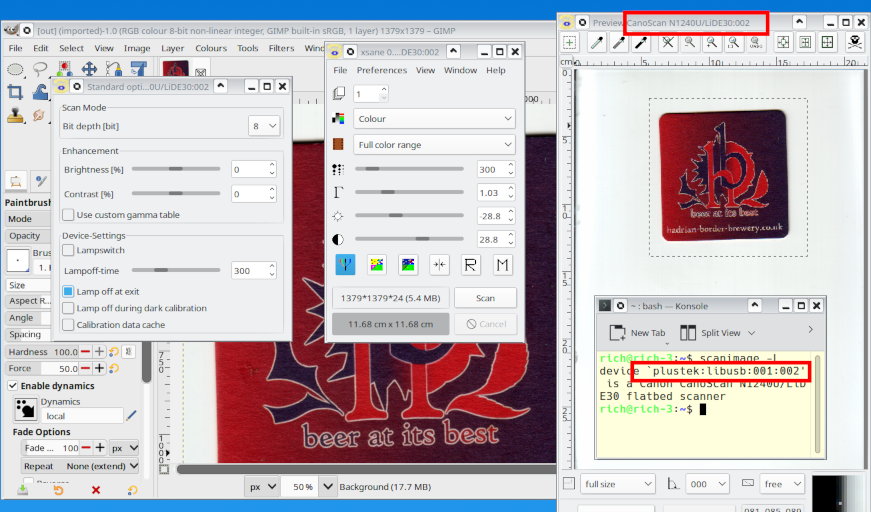Screen dimensions: 871x512
Task: Click the 11.68 cm x 11.68 cm size button
Action: [391, 324]
